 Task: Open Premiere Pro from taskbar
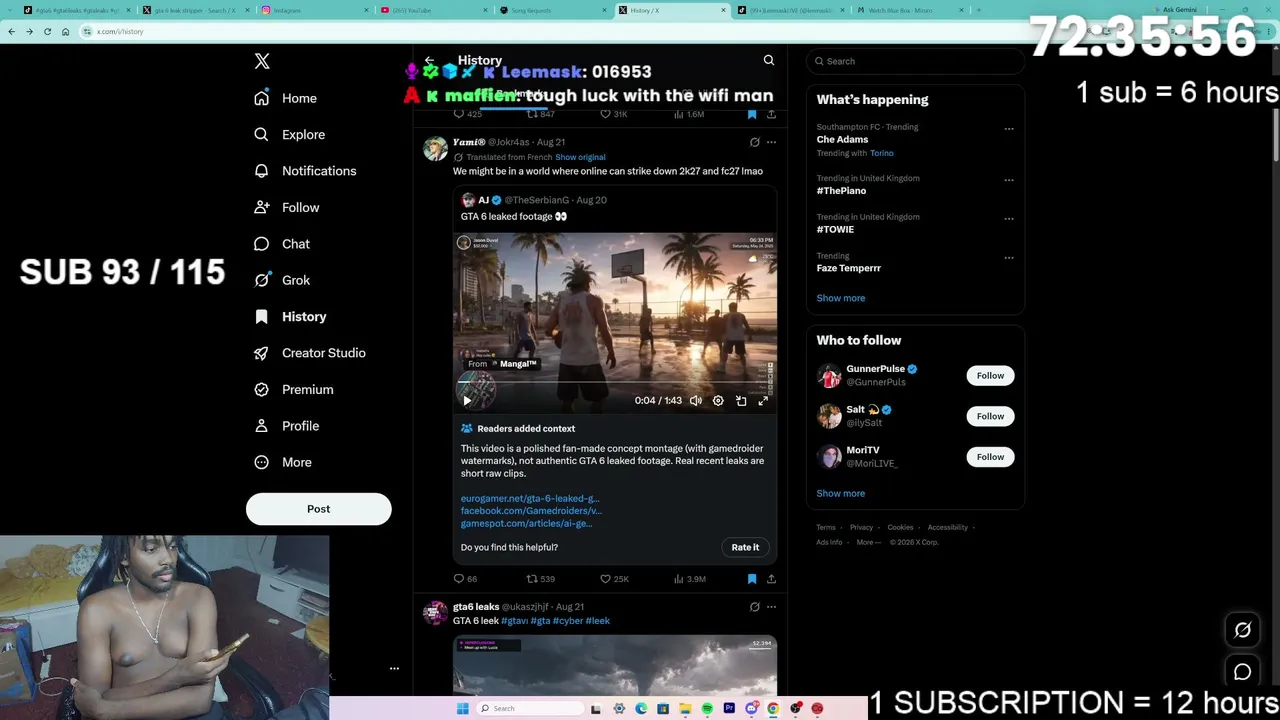click(x=729, y=708)
